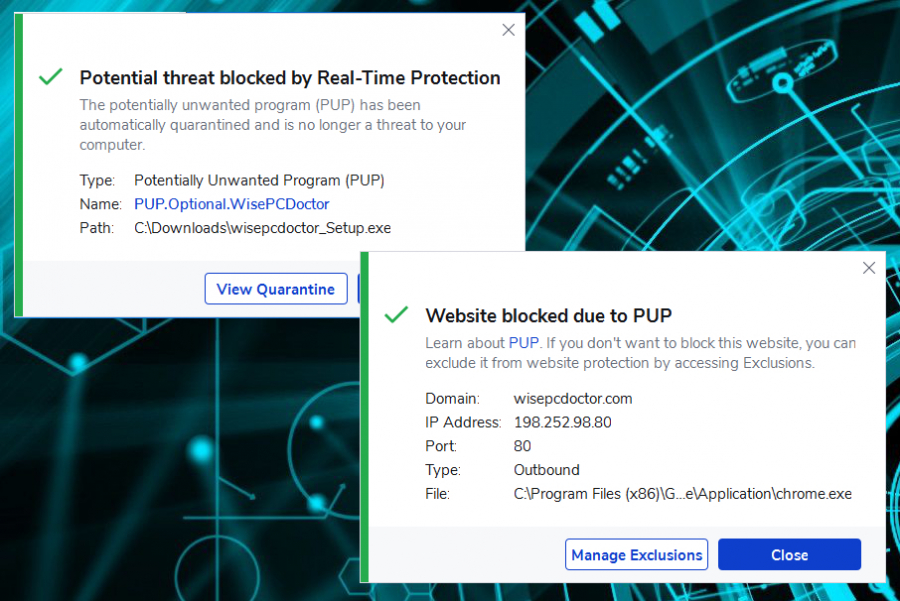Click the green status bar on the Website blocked popup
This screenshot has width=900, height=601.
[x=364, y=417]
